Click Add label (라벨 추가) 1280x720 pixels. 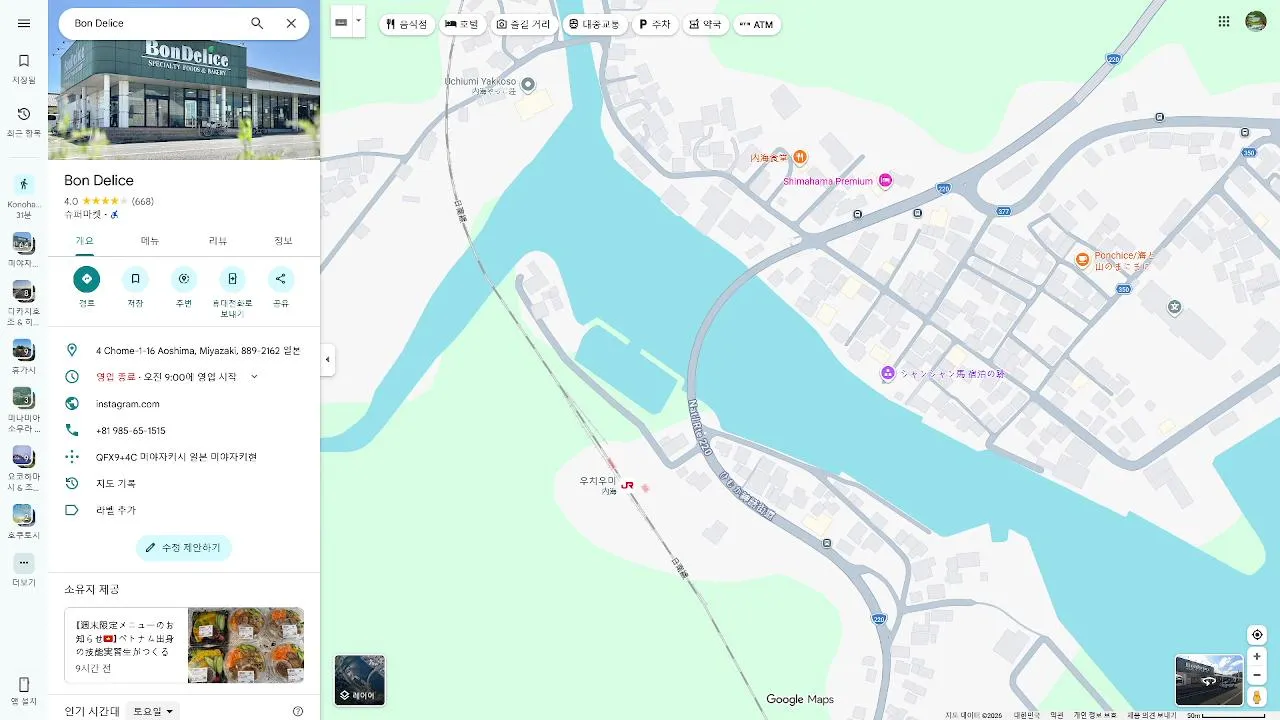(184, 510)
